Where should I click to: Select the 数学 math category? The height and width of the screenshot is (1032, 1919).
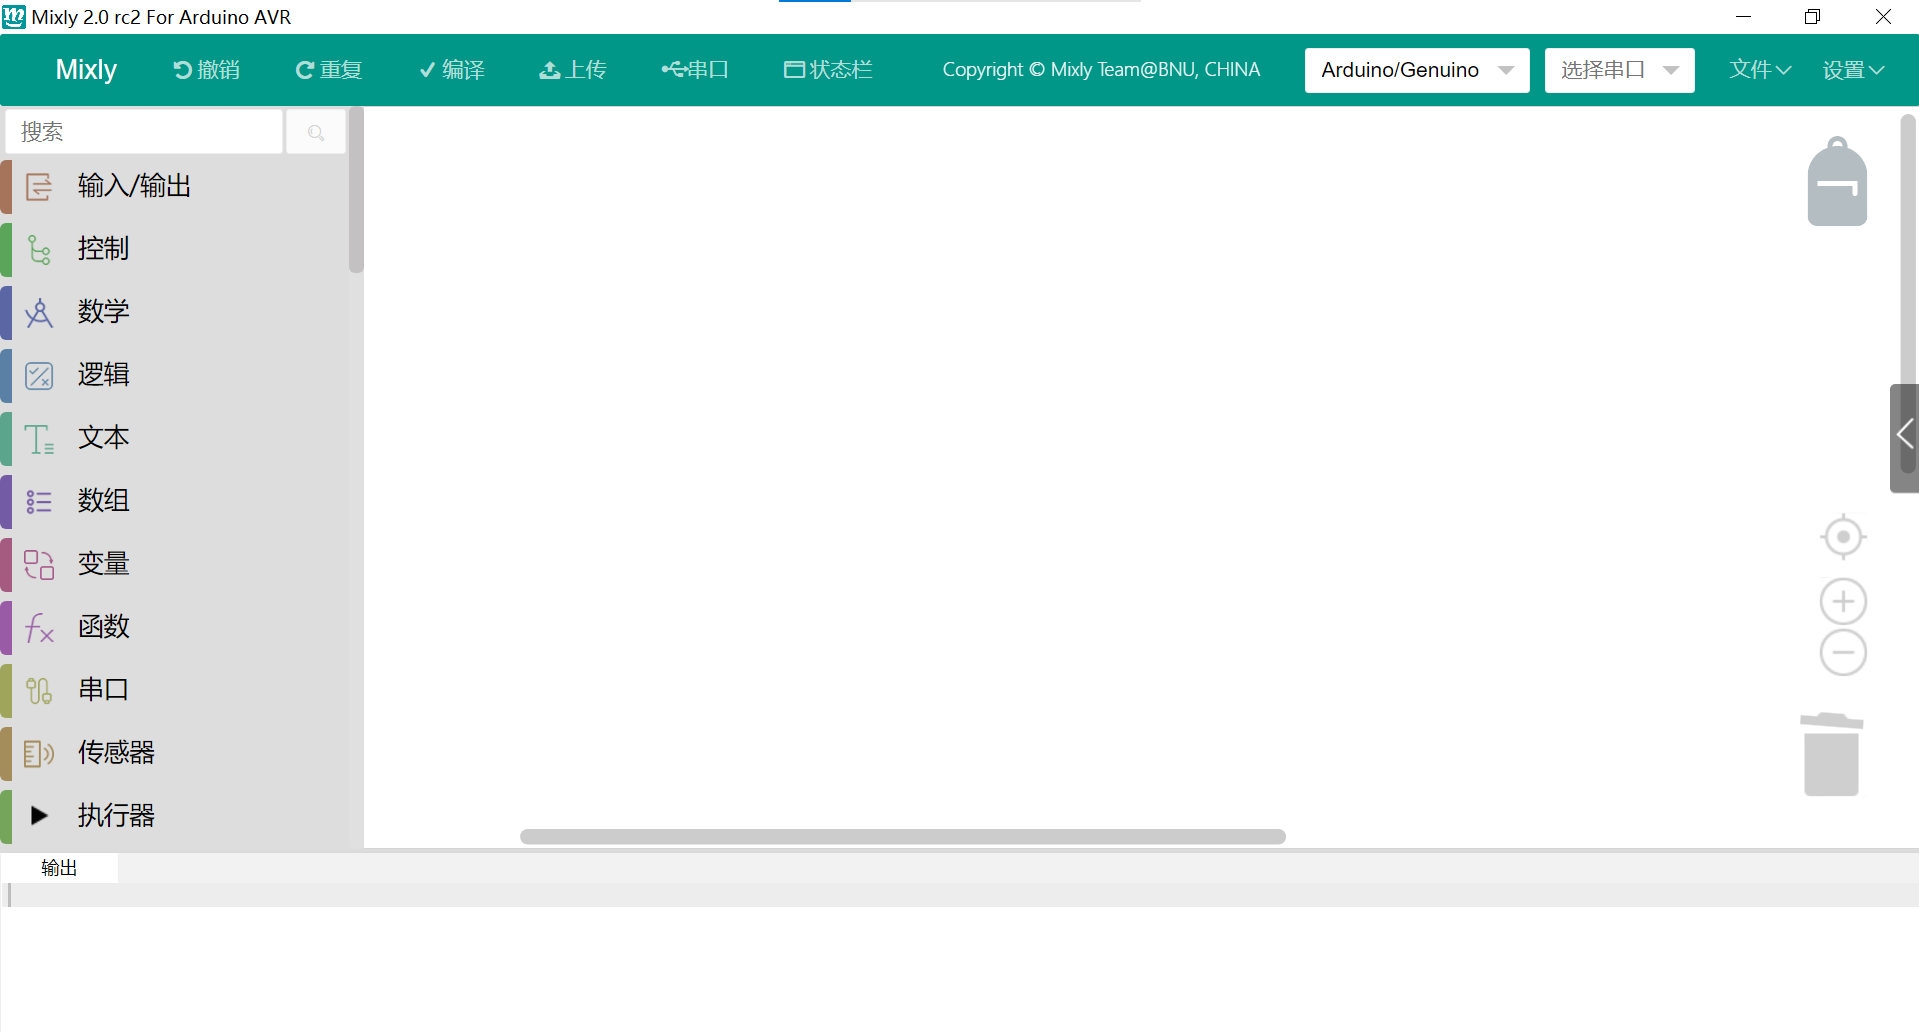[104, 312]
